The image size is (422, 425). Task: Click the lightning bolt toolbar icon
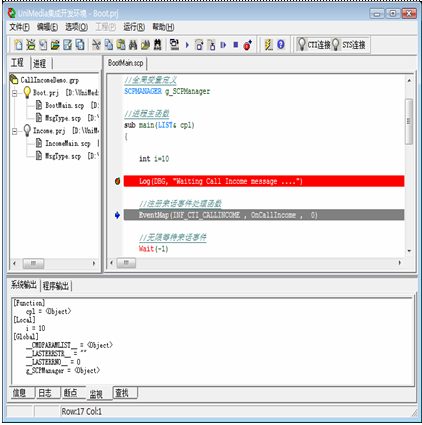coord(269,45)
